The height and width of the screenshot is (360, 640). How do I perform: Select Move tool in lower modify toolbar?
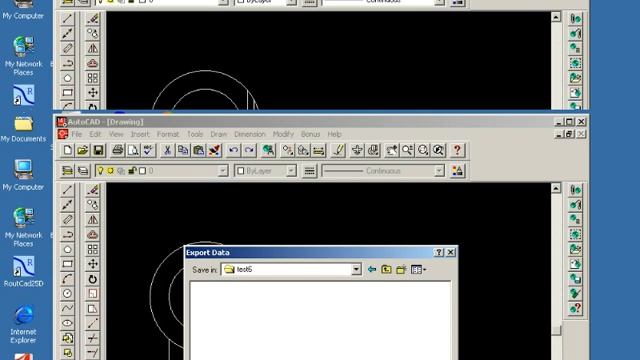[x=93, y=264]
